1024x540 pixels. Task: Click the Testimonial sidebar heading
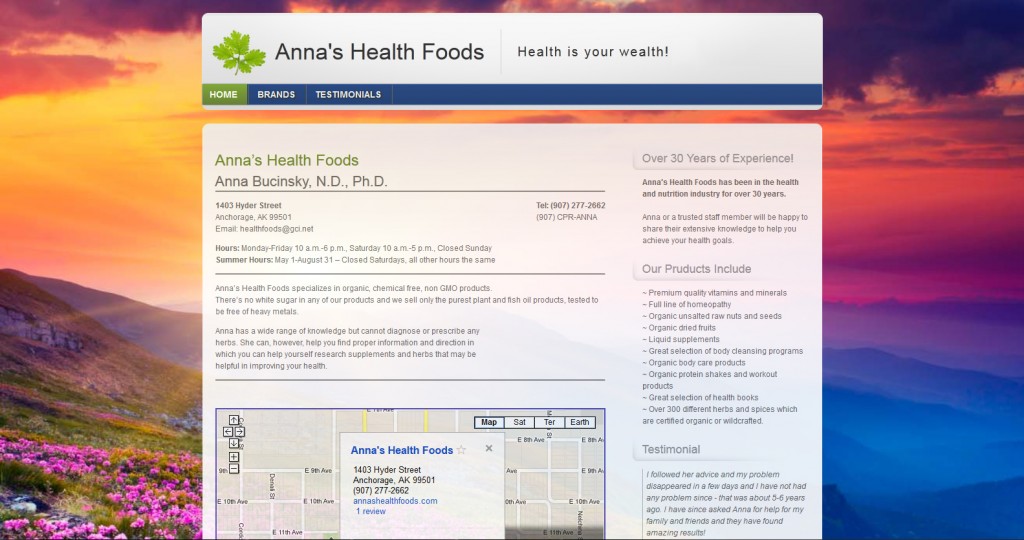click(671, 449)
